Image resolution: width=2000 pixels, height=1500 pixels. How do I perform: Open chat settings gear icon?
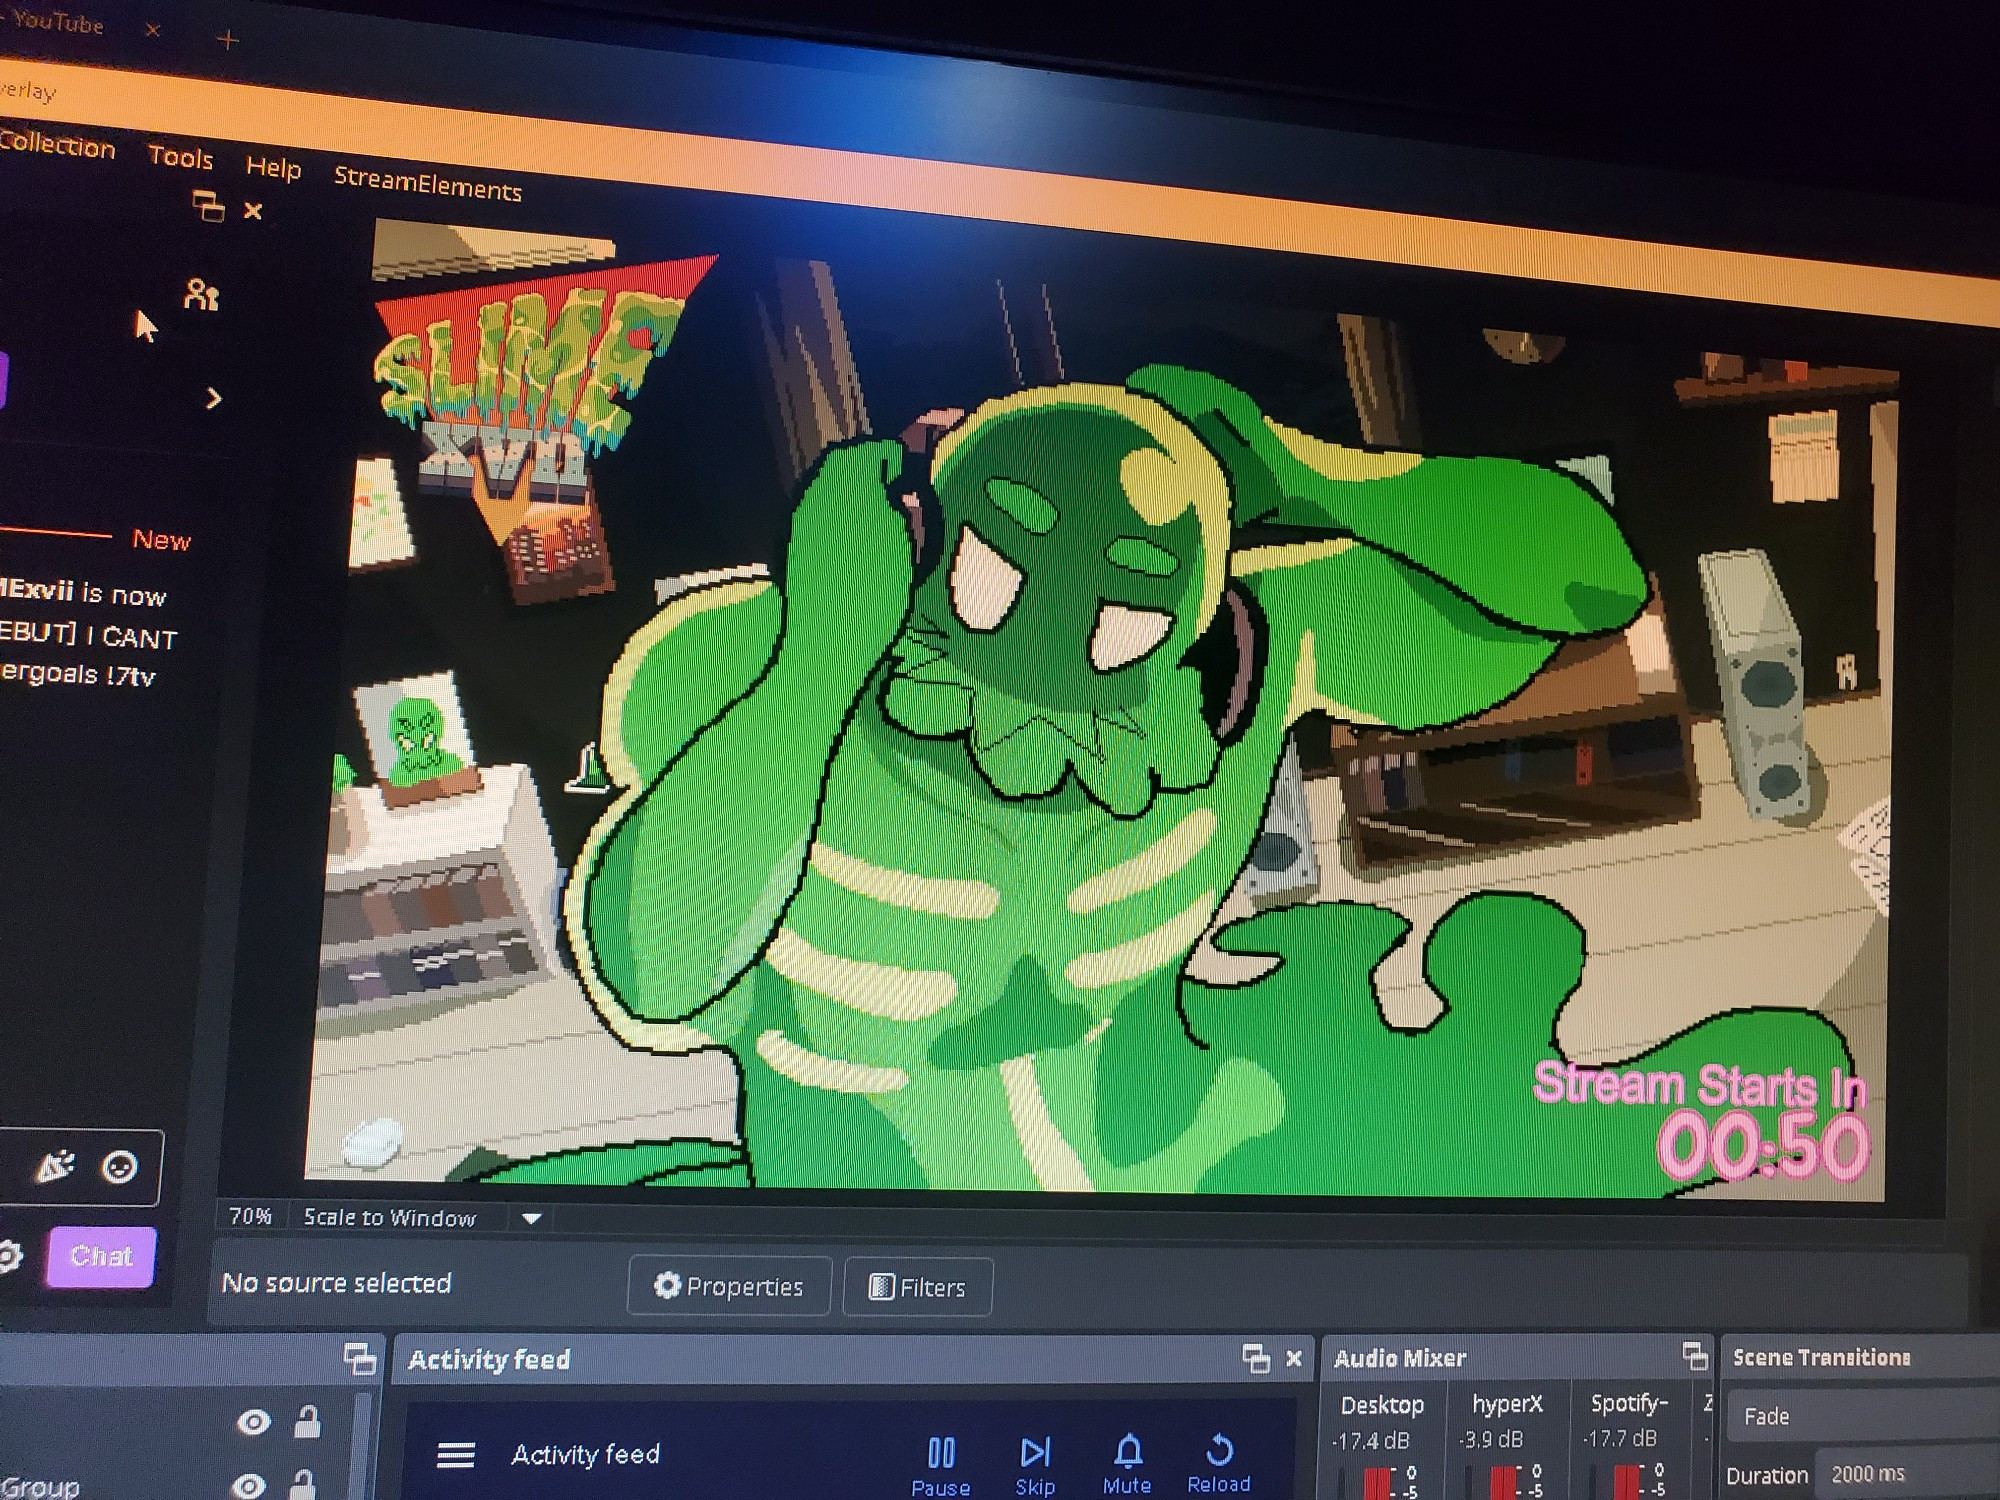click(9, 1256)
